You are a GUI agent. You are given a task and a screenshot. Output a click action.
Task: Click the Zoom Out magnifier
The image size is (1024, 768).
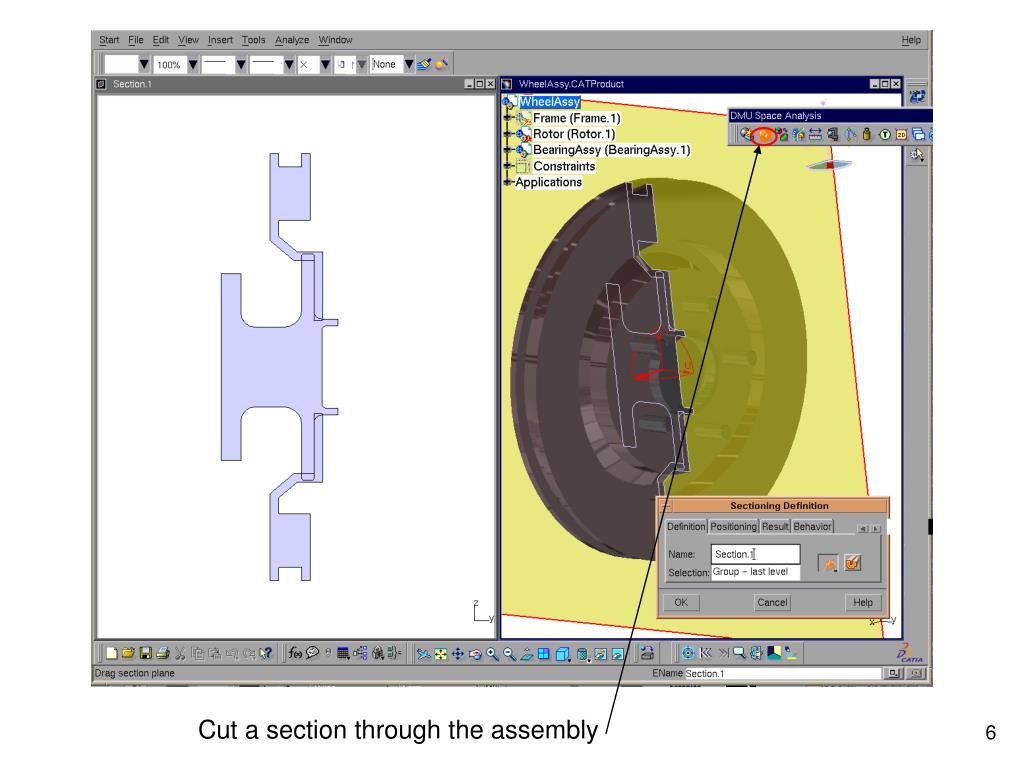tap(509, 654)
